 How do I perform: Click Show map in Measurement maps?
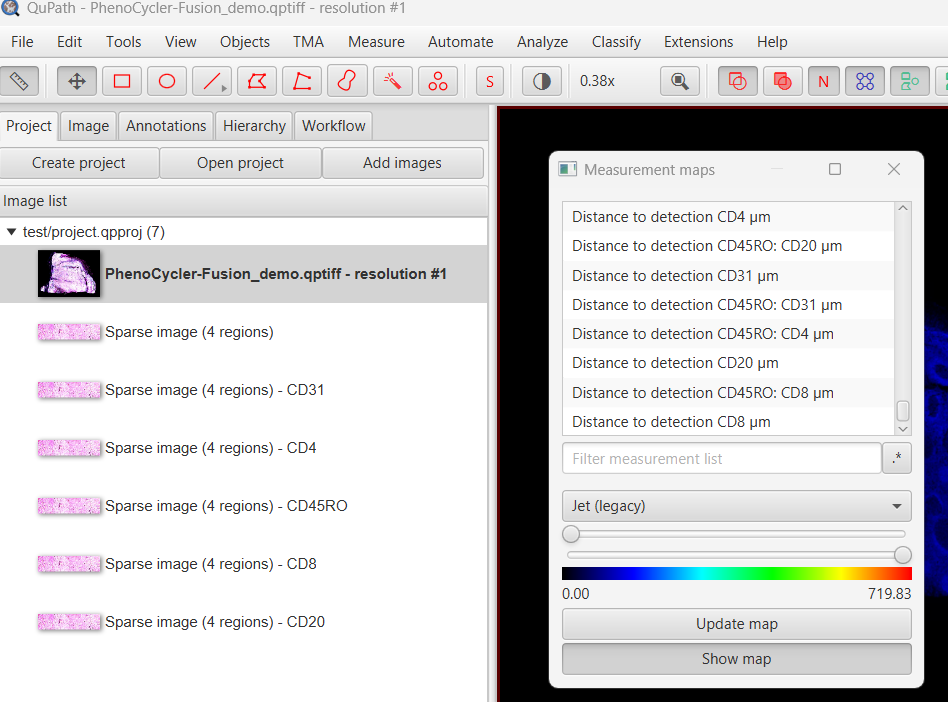point(736,659)
